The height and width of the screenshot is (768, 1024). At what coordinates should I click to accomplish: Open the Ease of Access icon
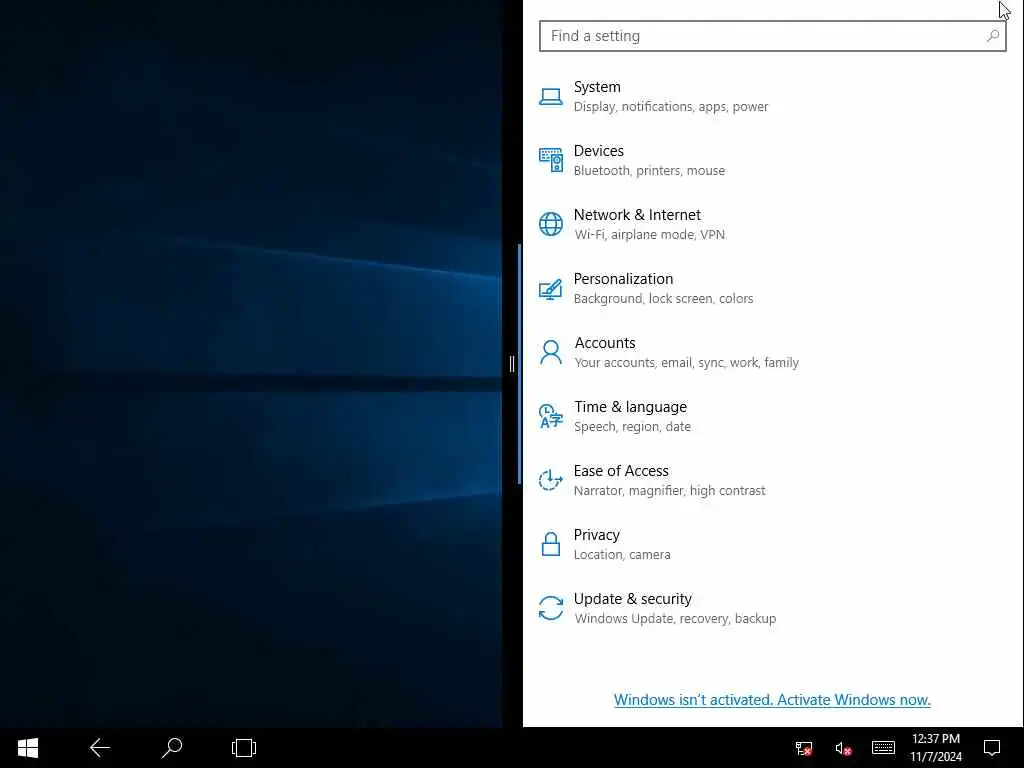(x=551, y=480)
